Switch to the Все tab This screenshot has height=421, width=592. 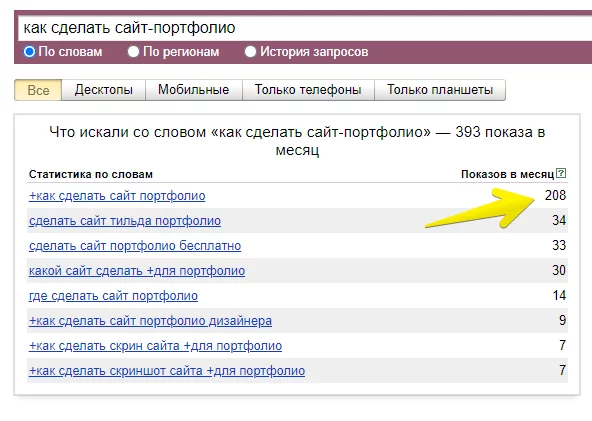(38, 90)
